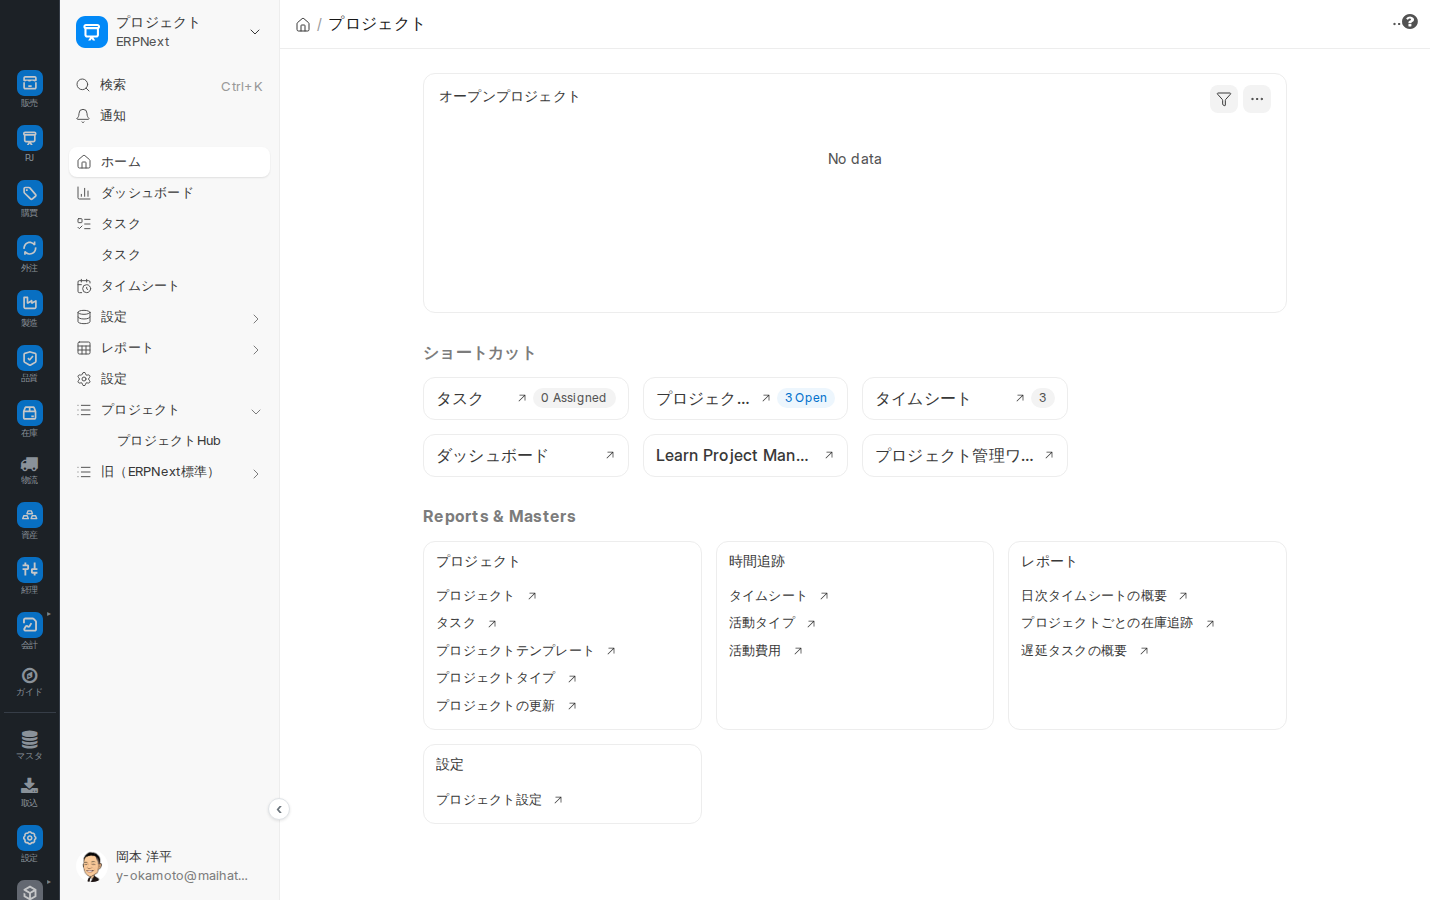The image size is (1440, 900).
Task: Collapse the プロジェクト sidebar group chevron
Action: click(256, 411)
